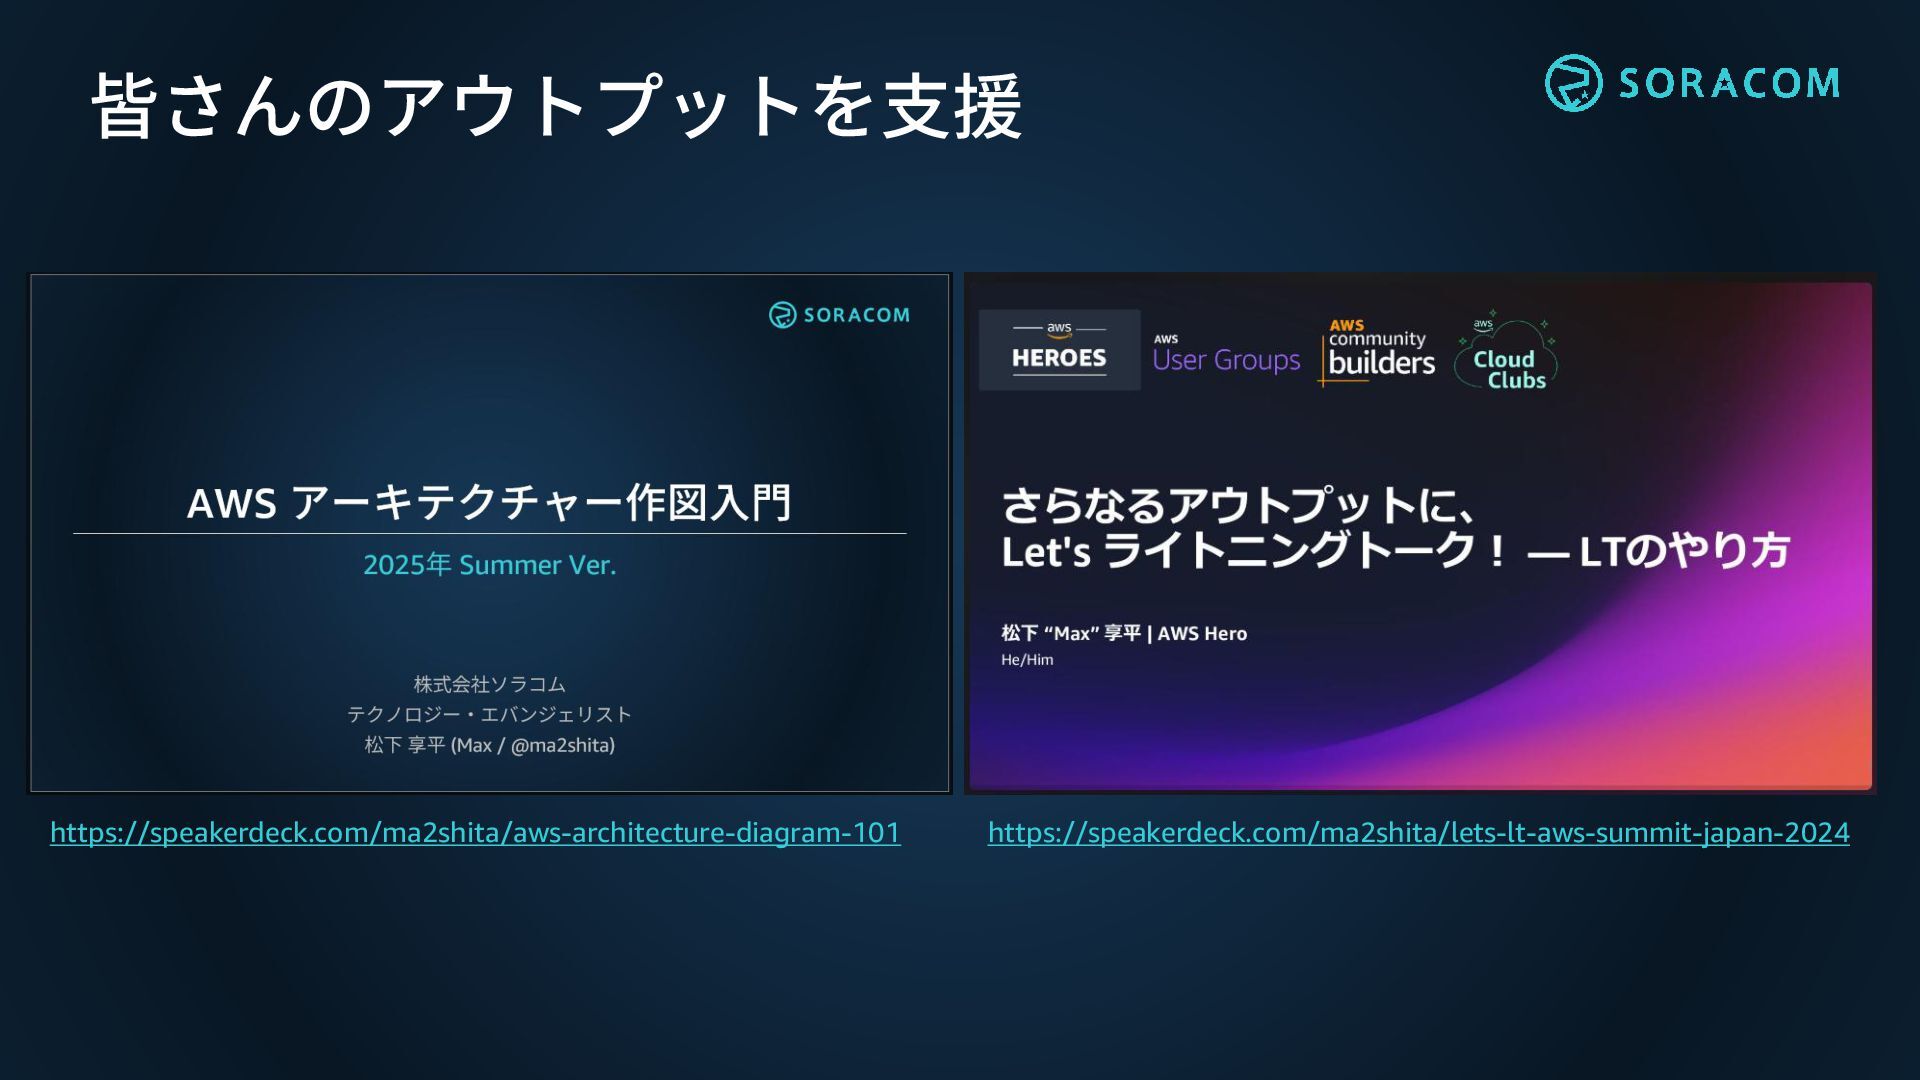Click the AWS Cloud Clubs logo
The image size is (1920, 1080).
coord(1508,351)
